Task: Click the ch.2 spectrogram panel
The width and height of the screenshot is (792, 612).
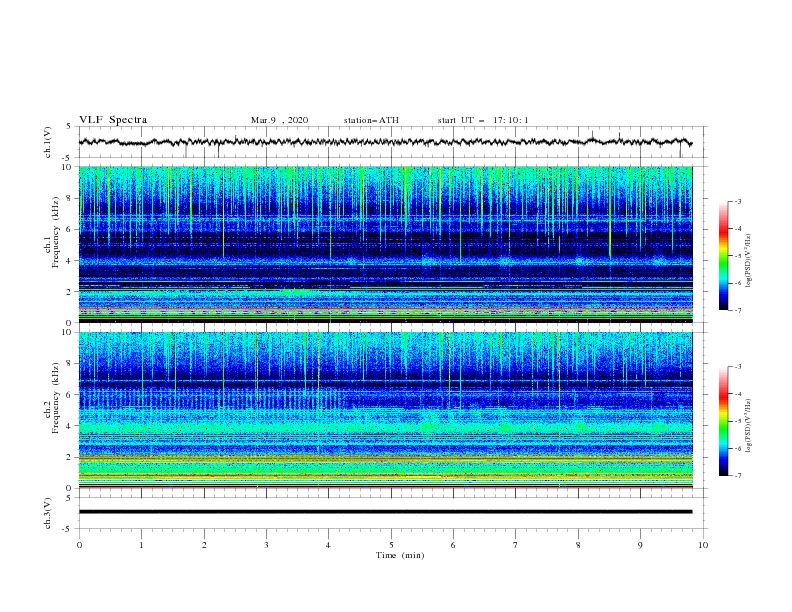Action: (x=385, y=410)
